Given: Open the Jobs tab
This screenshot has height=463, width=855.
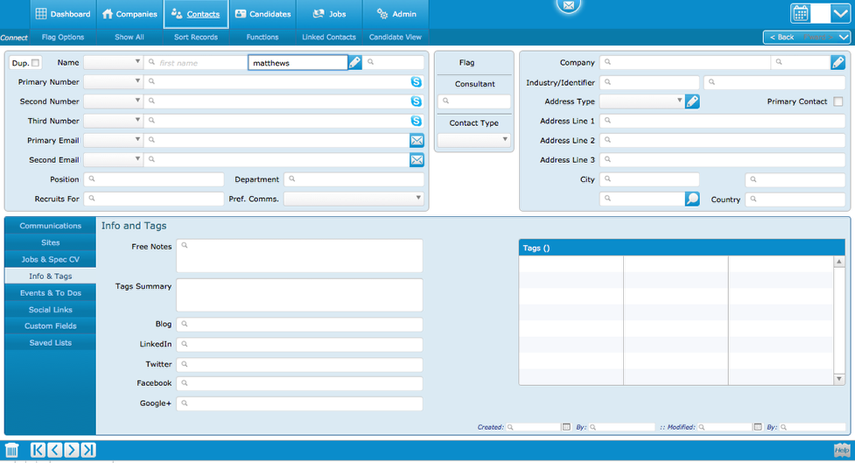Looking at the screenshot, I should 329,14.
